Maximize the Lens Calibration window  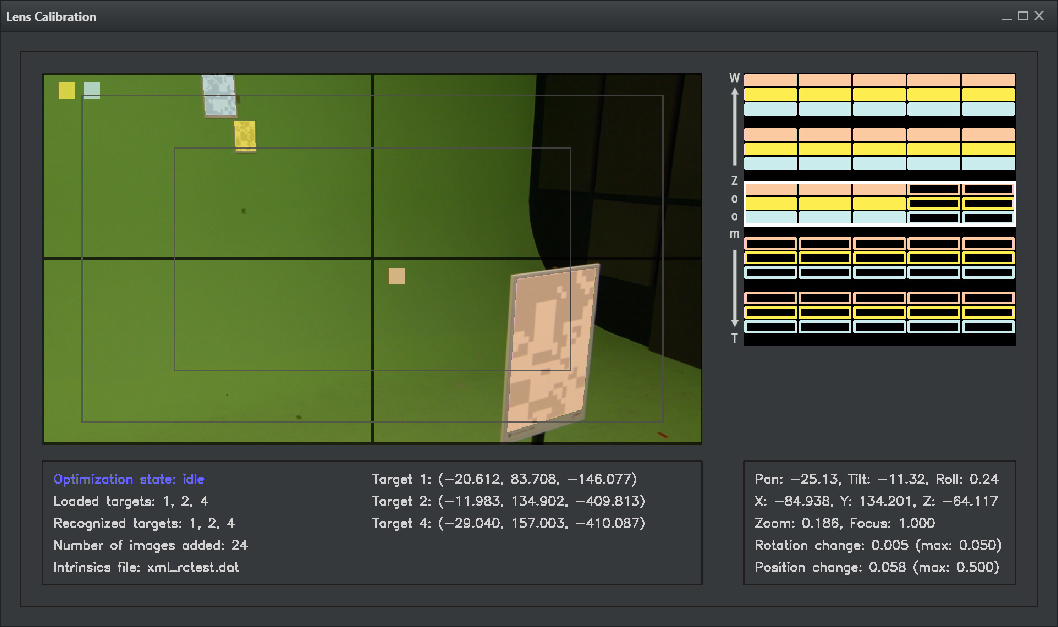(x=1023, y=16)
